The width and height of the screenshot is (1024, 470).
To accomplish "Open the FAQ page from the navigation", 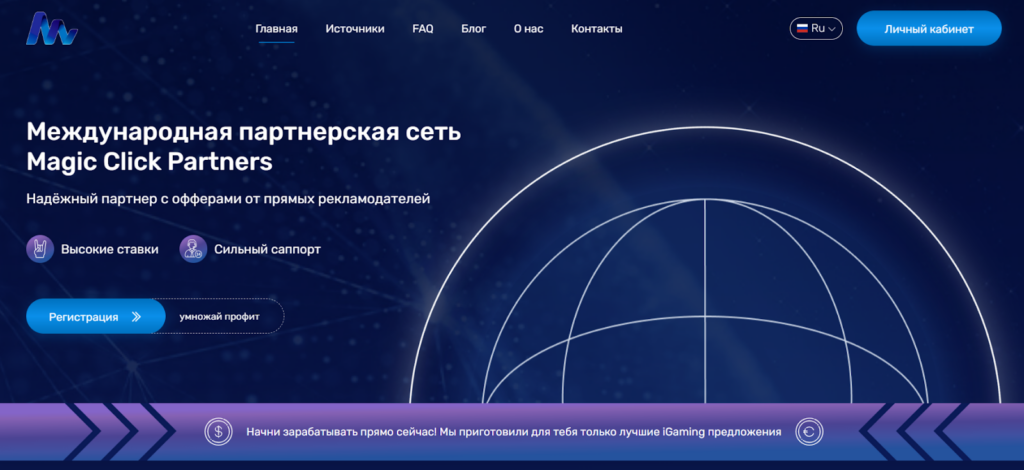I will pyautogui.click(x=423, y=29).
